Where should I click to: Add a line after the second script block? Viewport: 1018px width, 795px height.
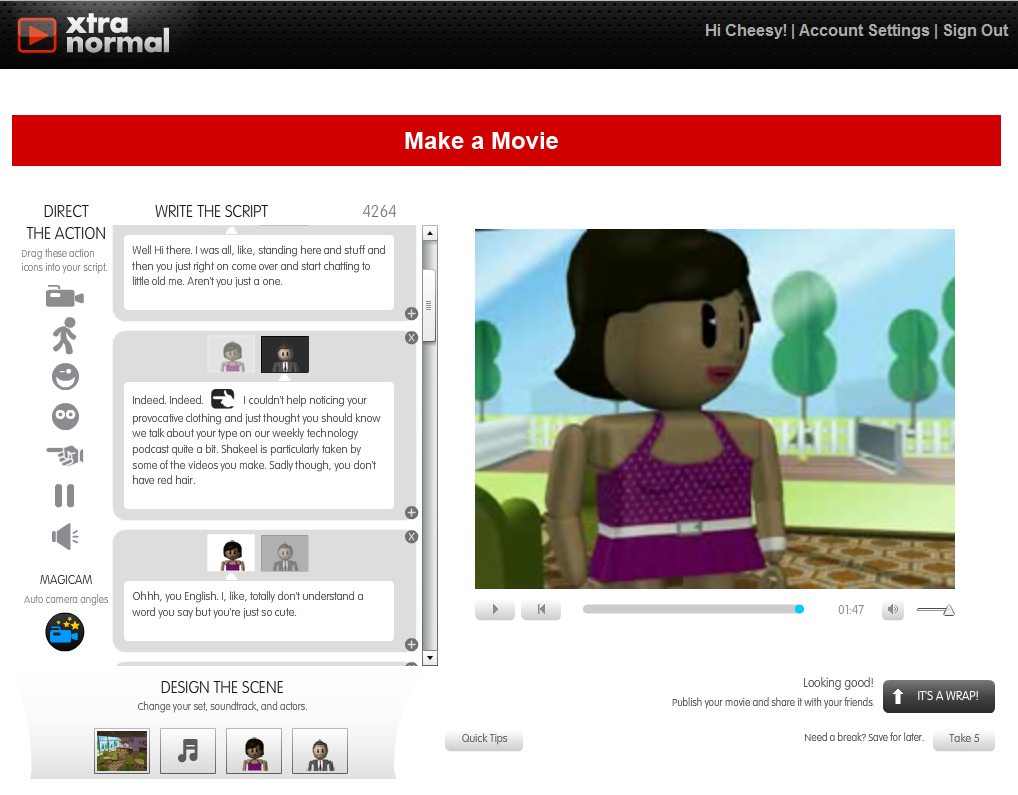click(x=411, y=513)
